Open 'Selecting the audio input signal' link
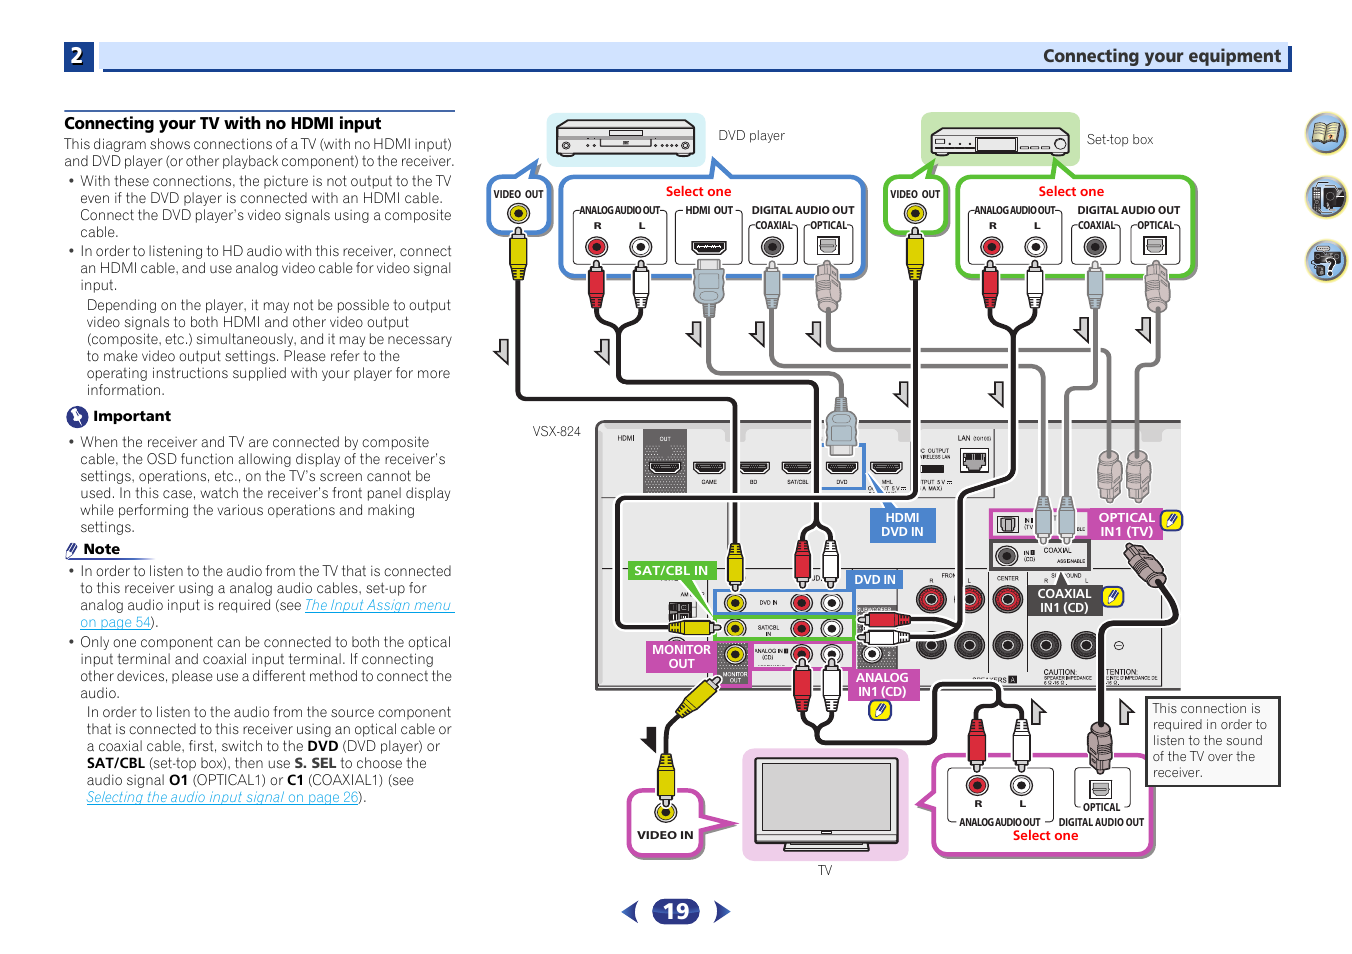 186,797
